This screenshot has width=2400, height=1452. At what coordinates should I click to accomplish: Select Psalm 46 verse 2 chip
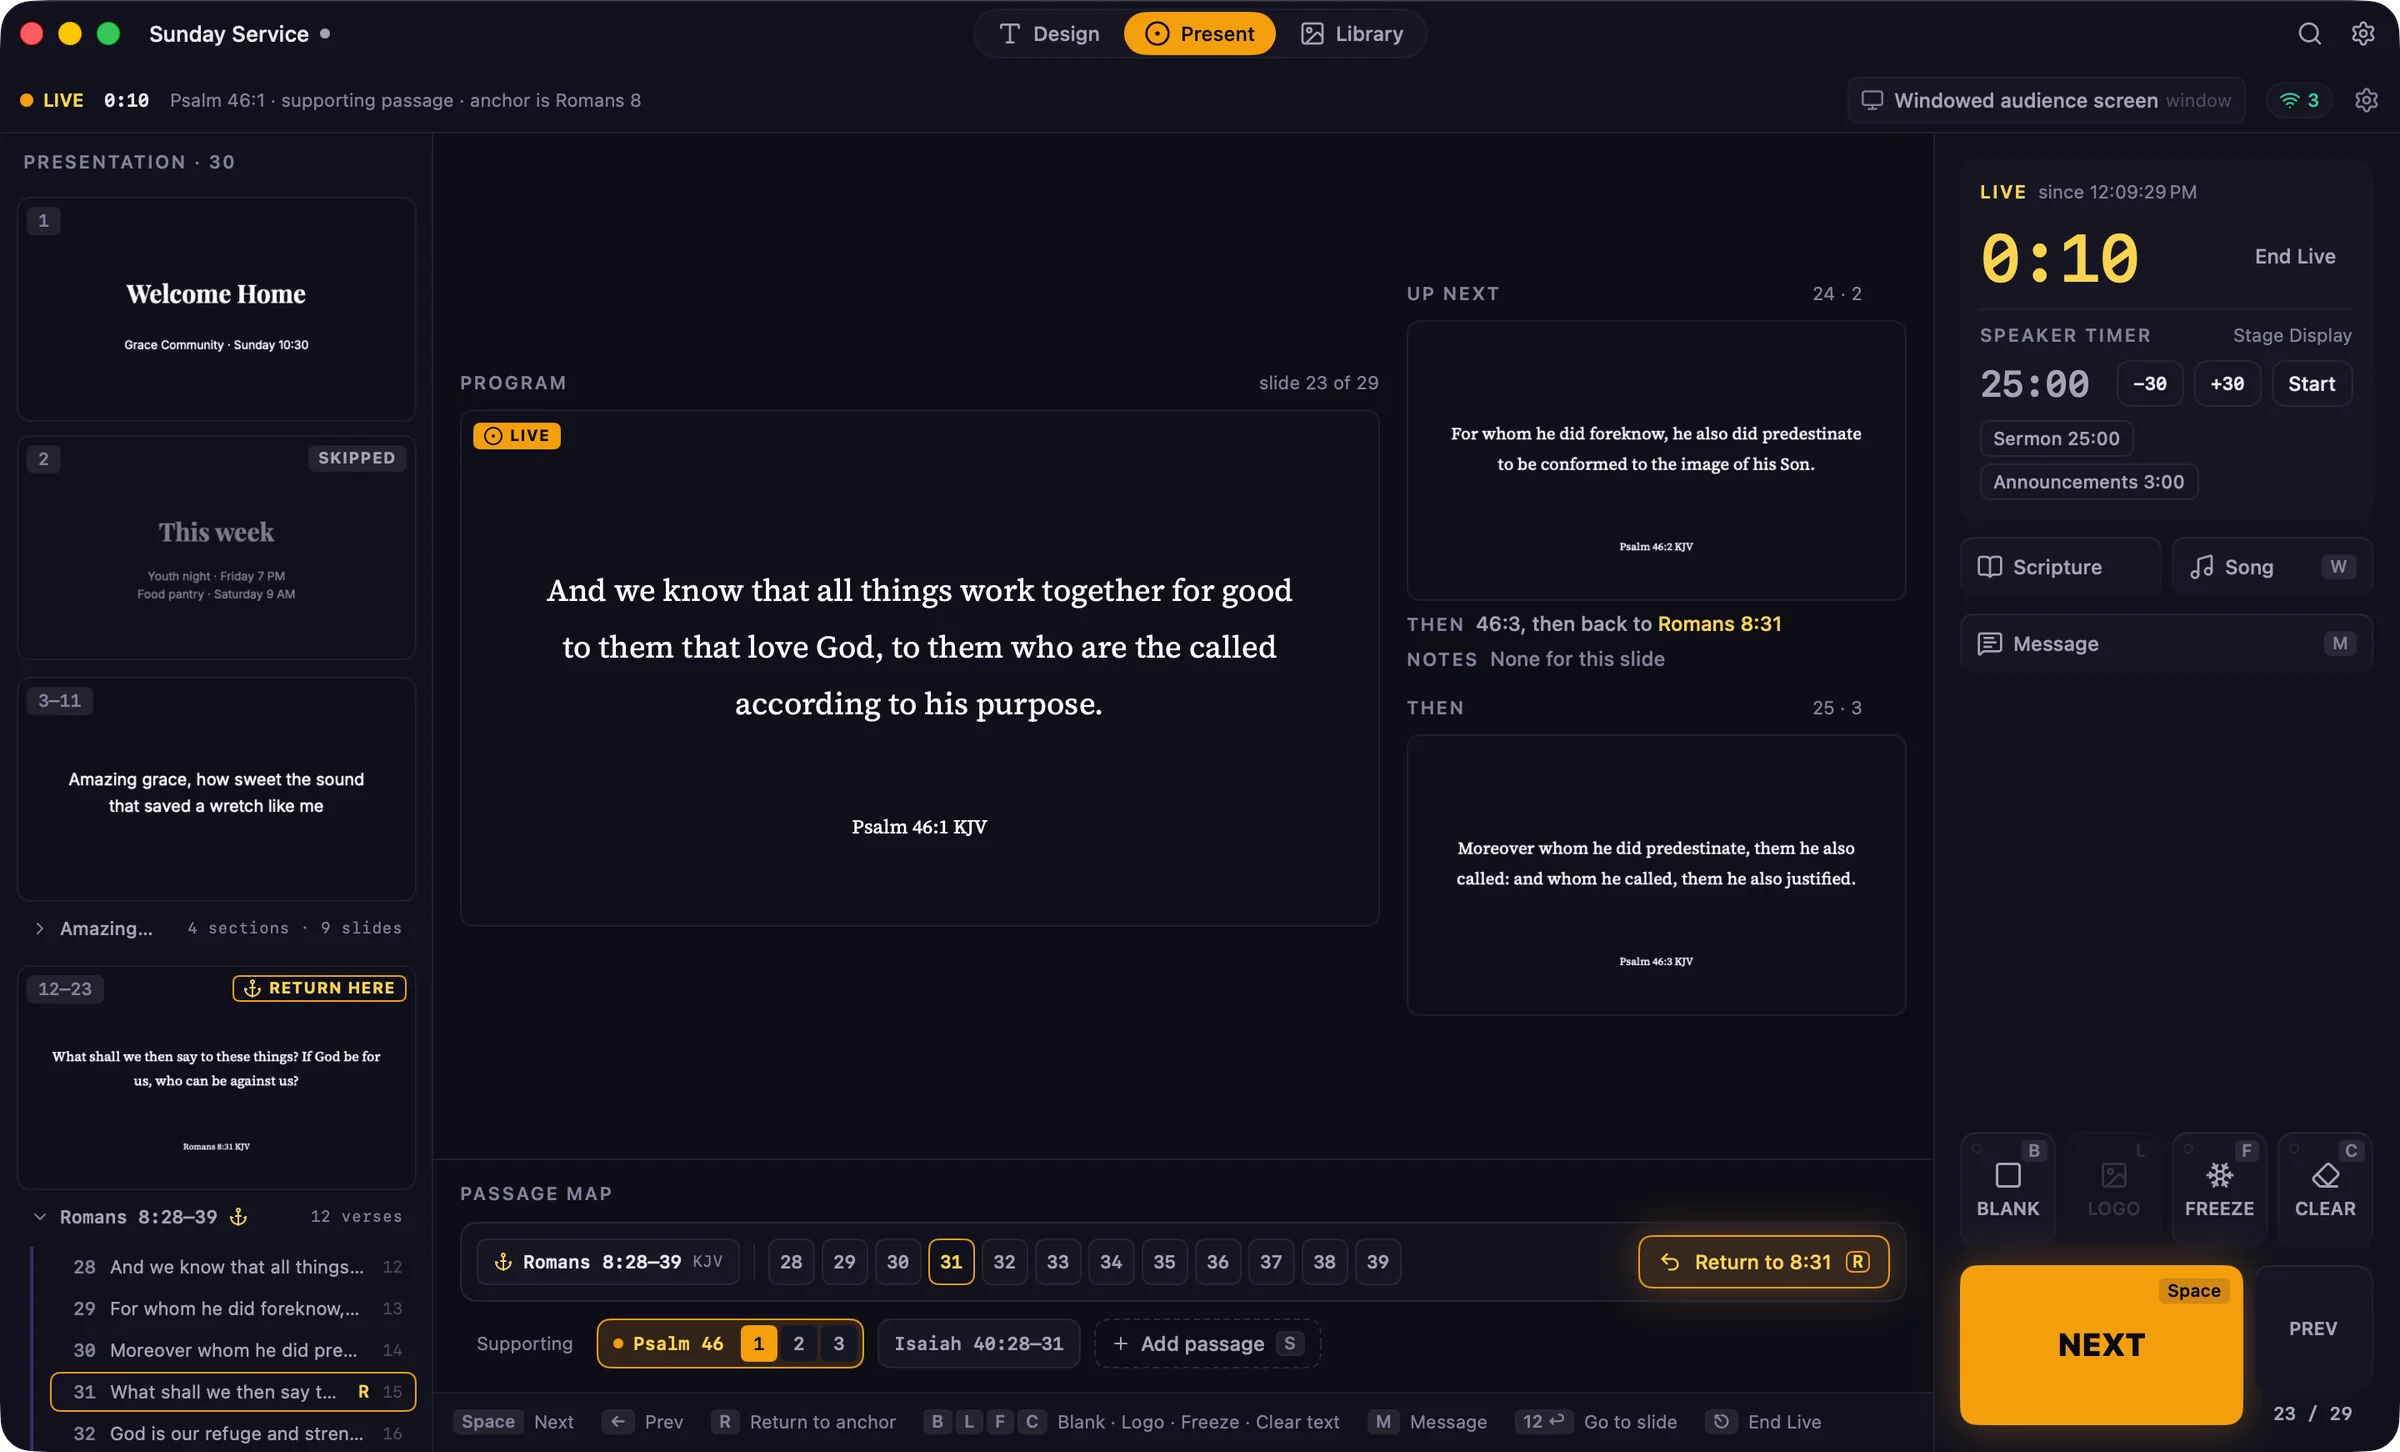[x=798, y=1344]
